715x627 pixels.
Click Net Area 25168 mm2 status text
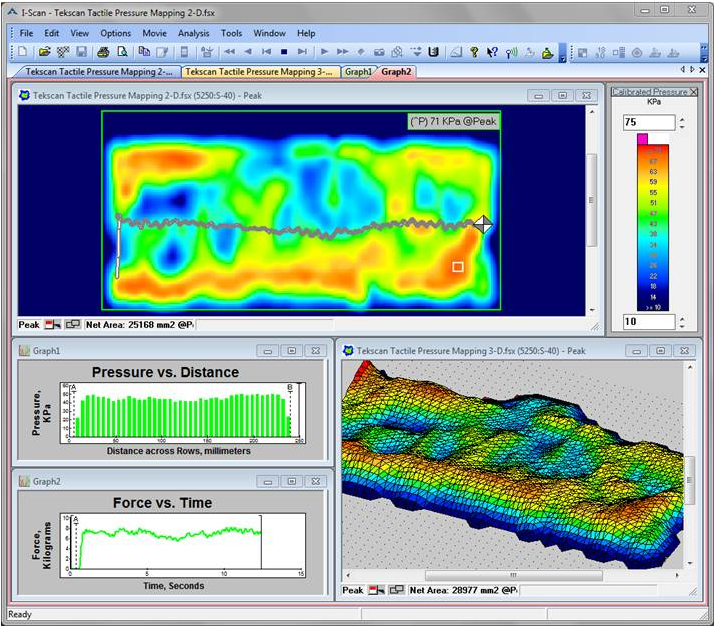(x=140, y=325)
